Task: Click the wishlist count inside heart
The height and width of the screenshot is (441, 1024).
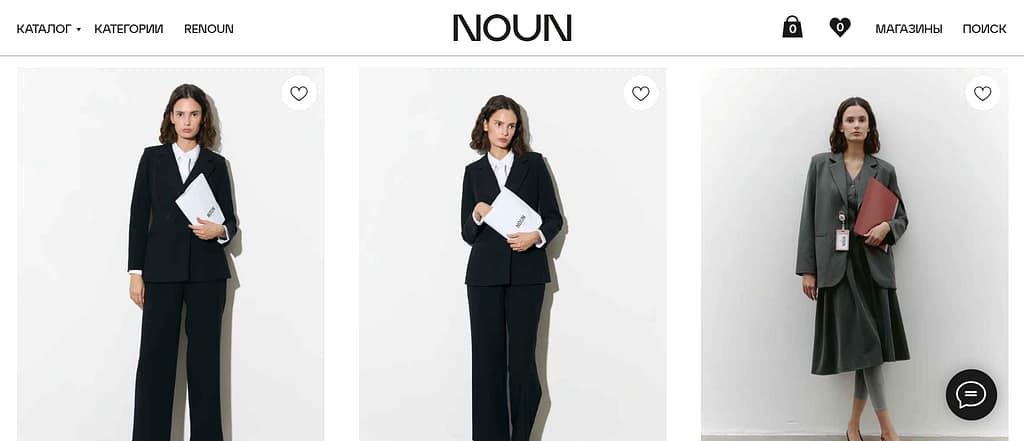Action: [x=840, y=27]
